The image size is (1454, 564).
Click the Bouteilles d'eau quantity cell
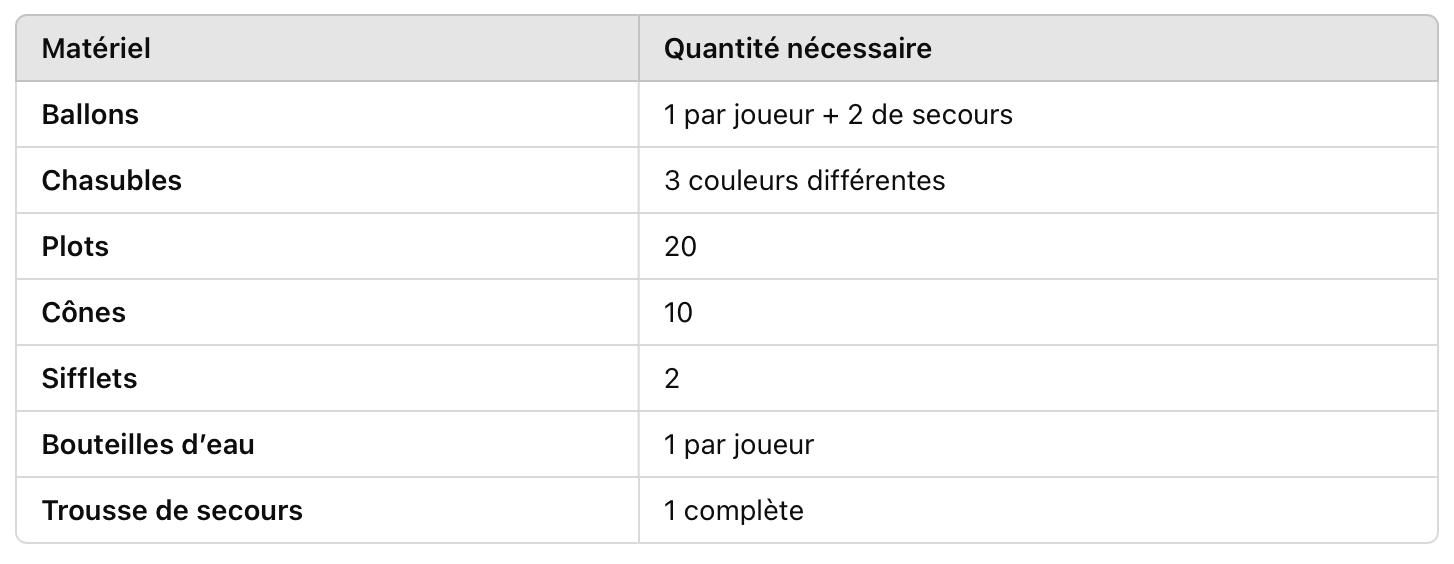[738, 445]
